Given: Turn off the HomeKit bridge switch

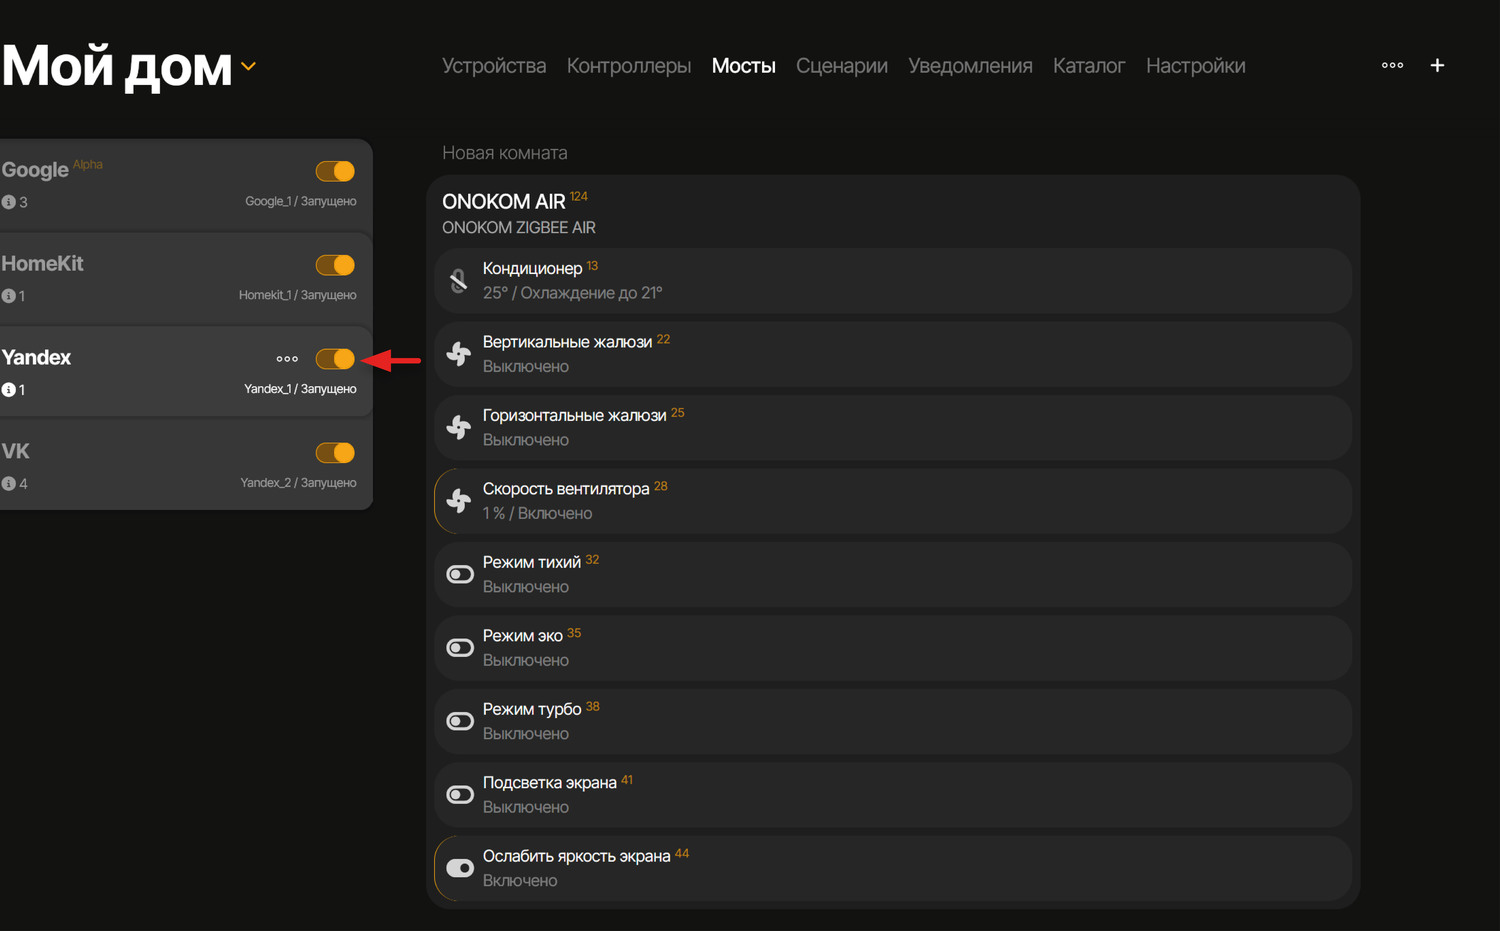Looking at the screenshot, I should 335,265.
